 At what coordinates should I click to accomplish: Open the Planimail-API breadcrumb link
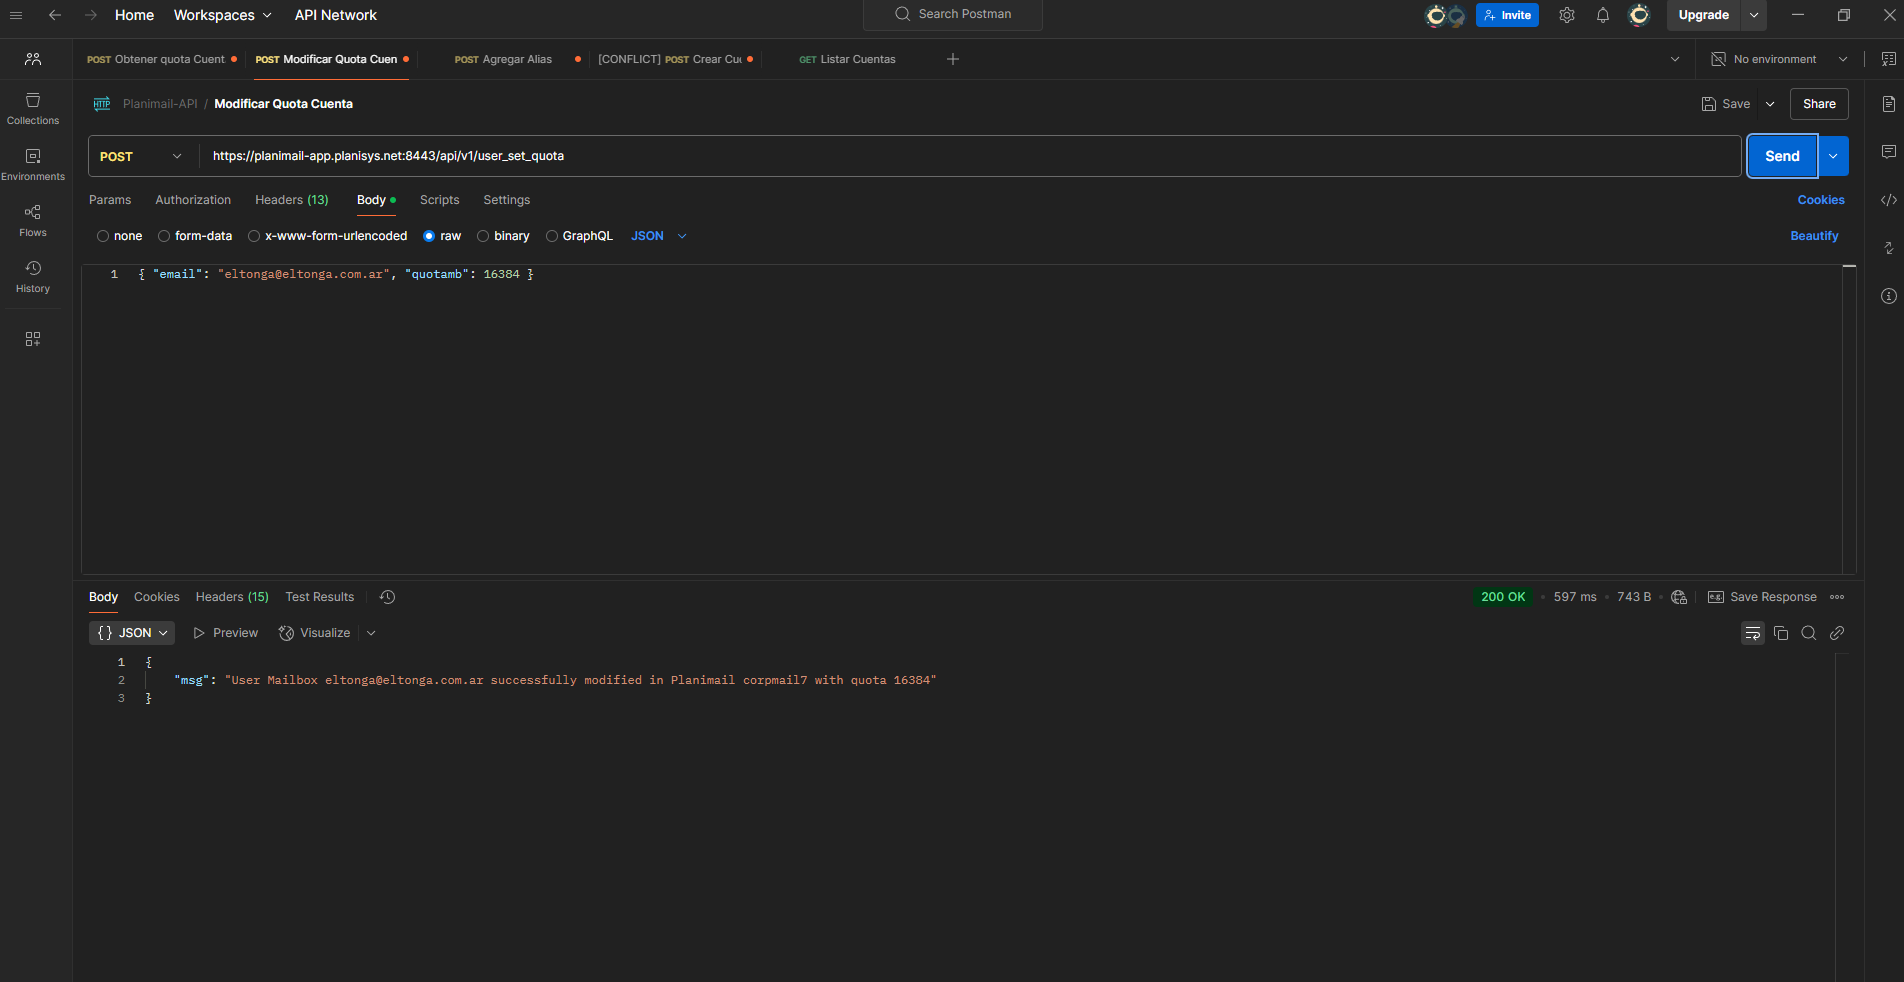pos(160,104)
